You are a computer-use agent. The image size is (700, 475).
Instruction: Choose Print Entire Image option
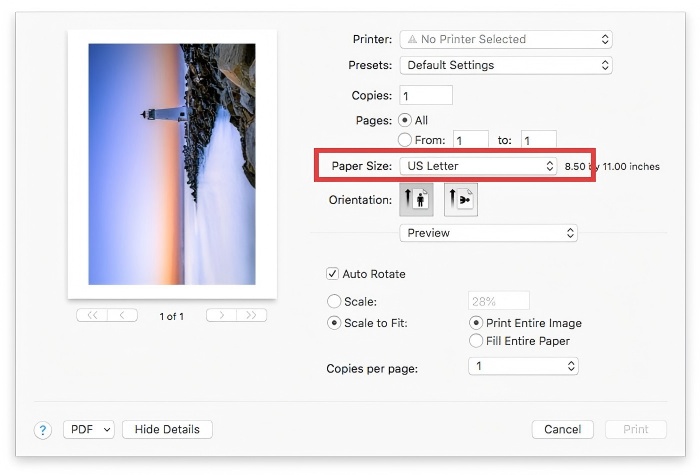[476, 323]
